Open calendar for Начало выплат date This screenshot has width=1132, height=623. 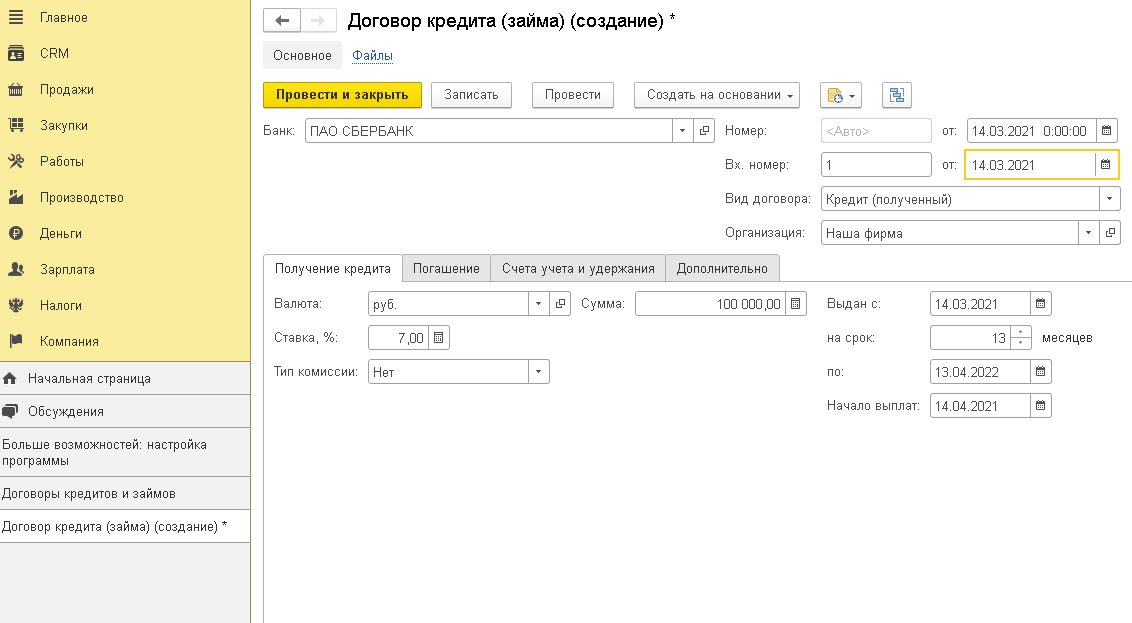pyautogui.click(x=1040, y=406)
